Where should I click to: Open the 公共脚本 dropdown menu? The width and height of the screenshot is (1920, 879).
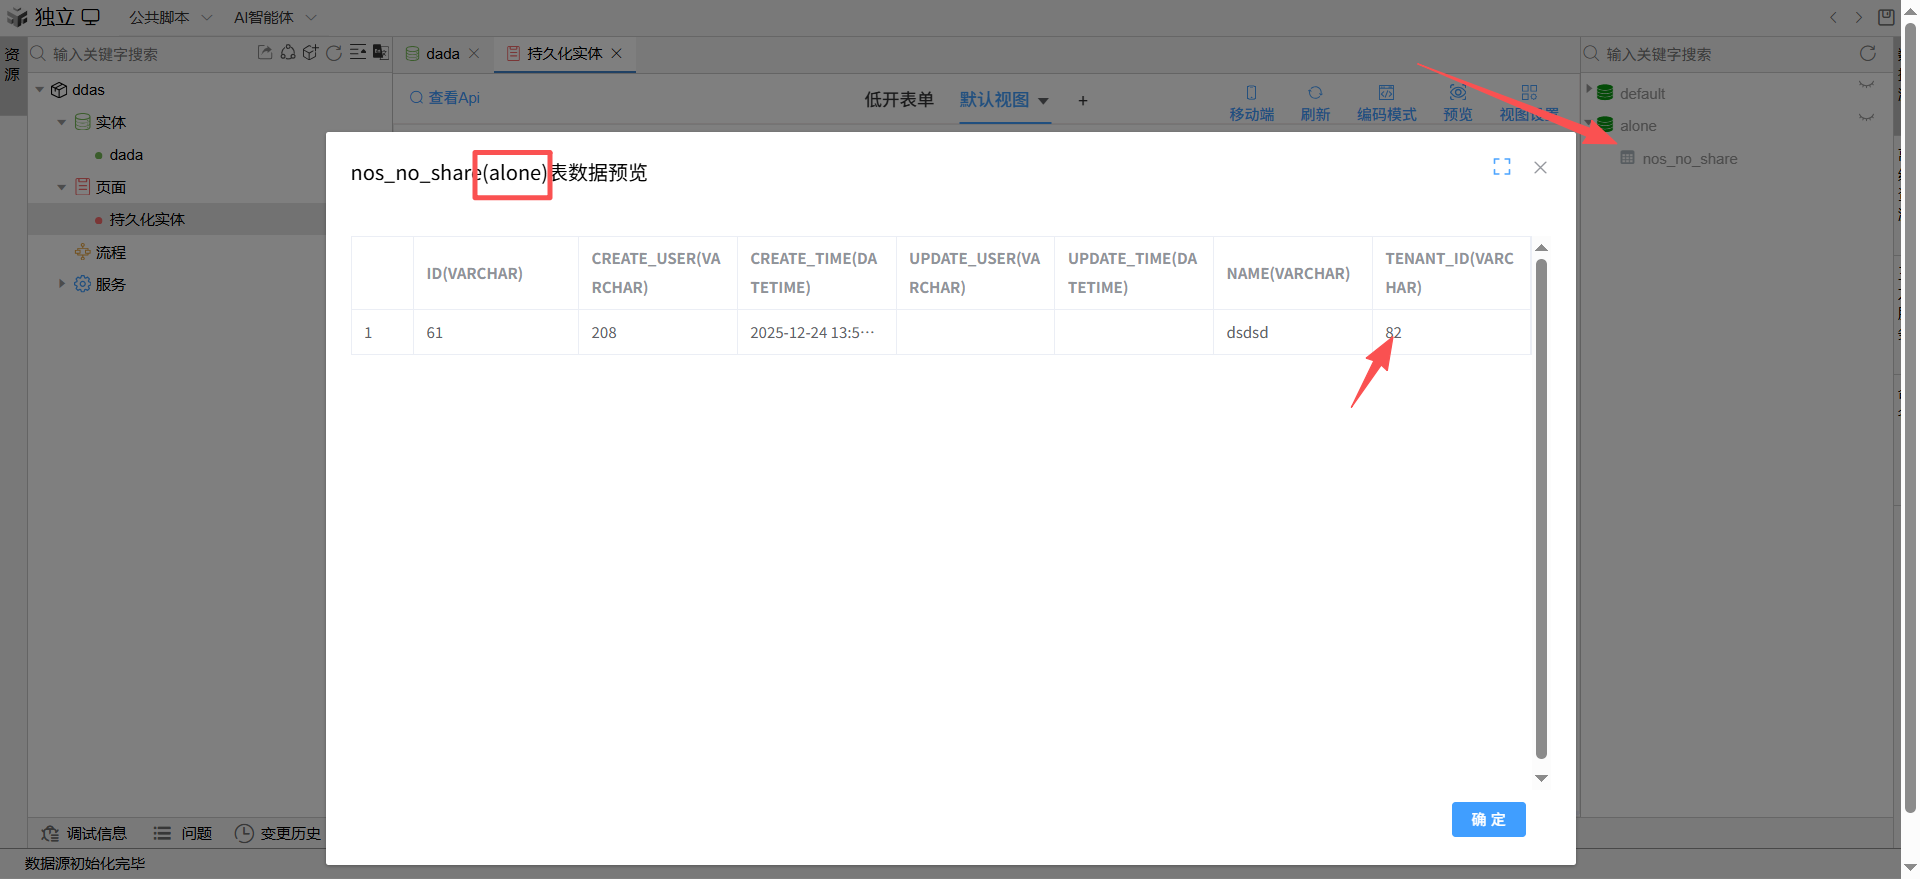(170, 17)
